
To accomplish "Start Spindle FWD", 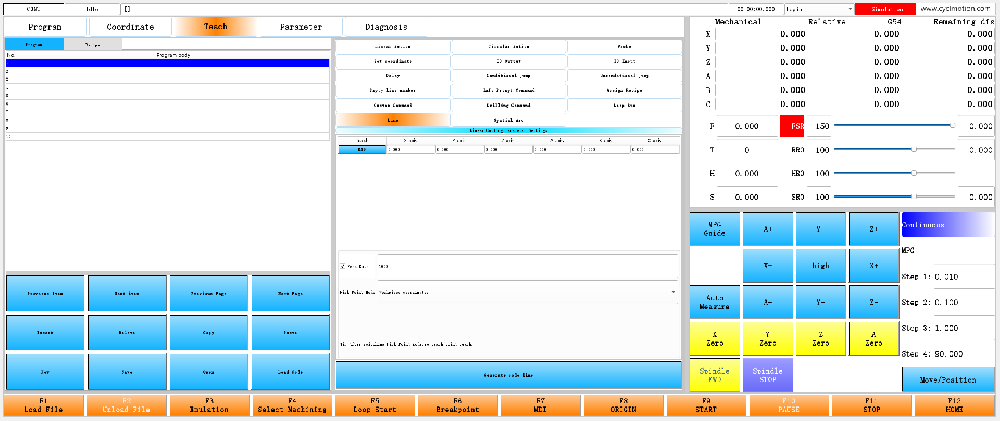I will tap(715, 375).
